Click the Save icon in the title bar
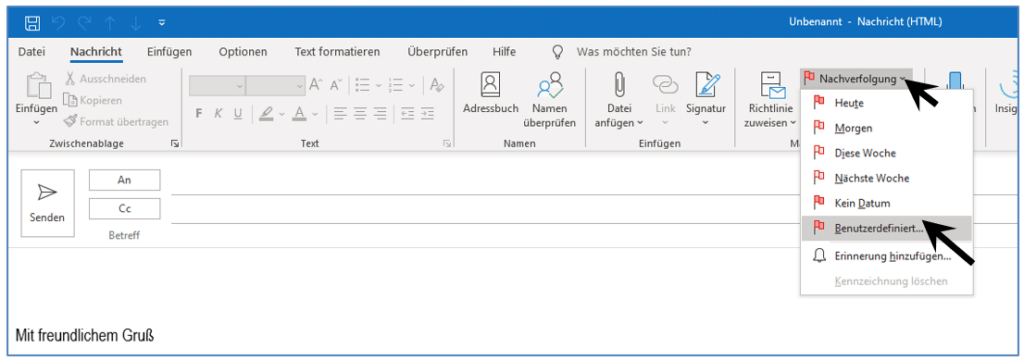 click(32, 23)
